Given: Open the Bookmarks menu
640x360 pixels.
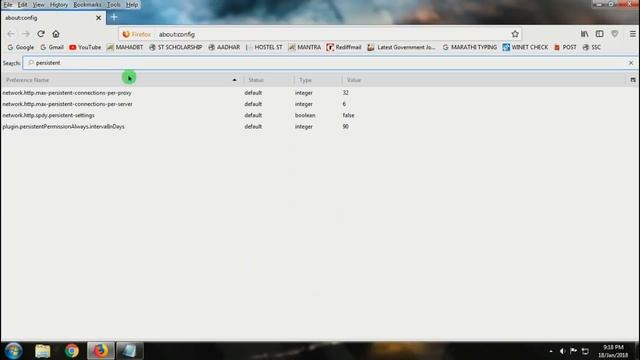Looking at the screenshot, I should coord(87,4).
